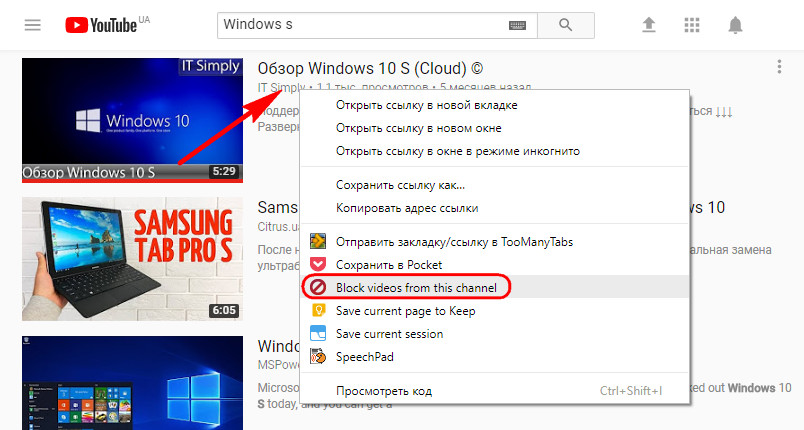Screen dimensions: 804x430
Task: Open the YouTube hamburger guide menu
Action: click(32, 25)
